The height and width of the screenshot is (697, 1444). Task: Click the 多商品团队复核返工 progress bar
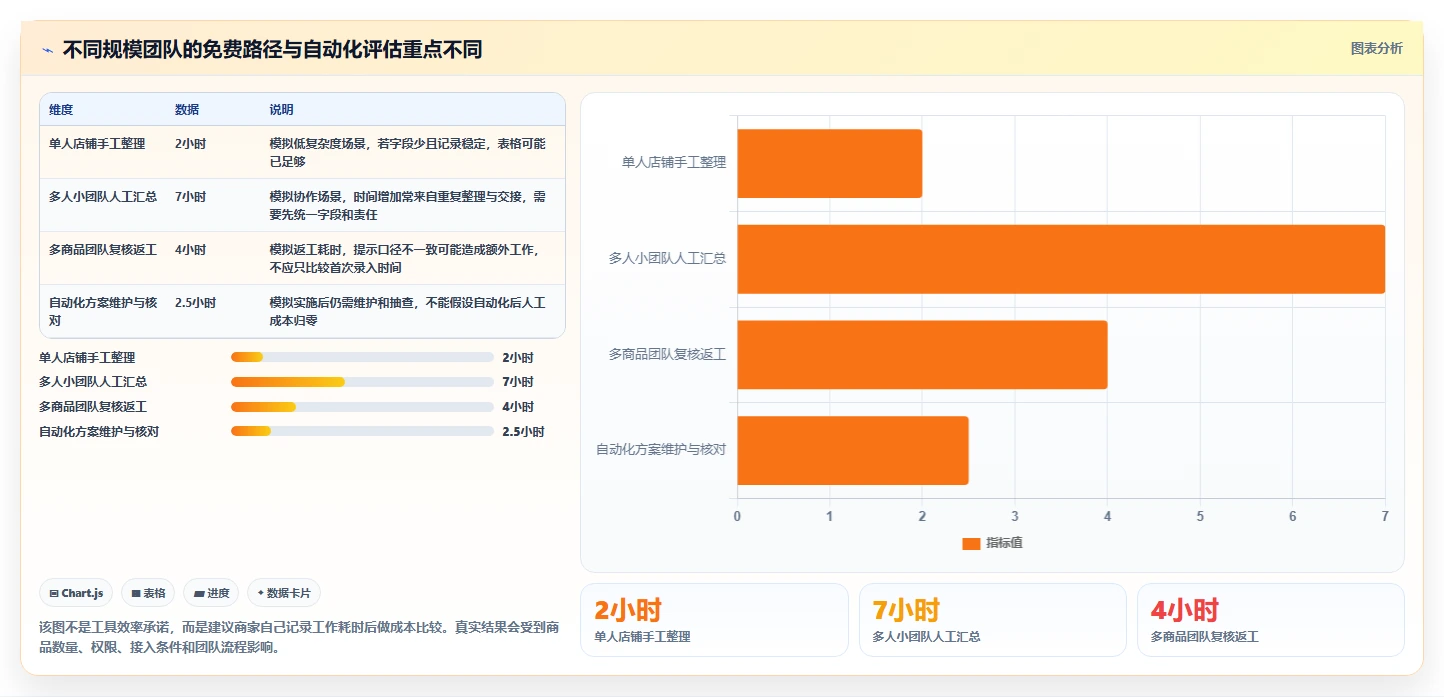[x=362, y=407]
